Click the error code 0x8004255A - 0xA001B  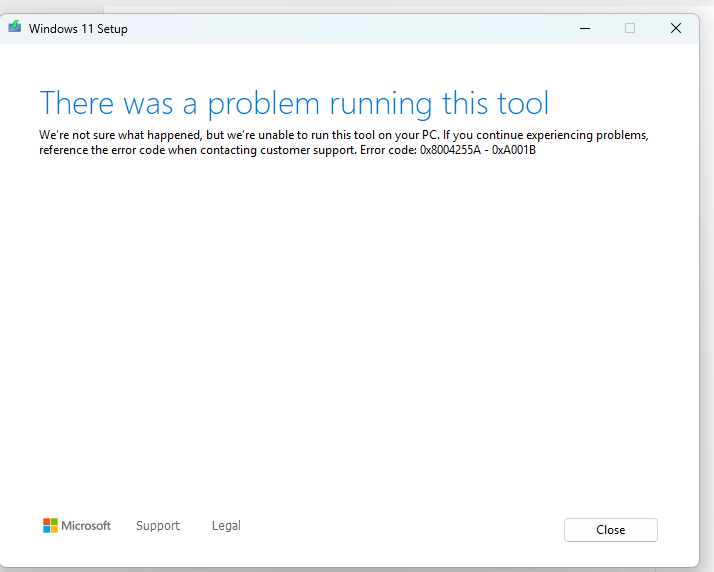[x=478, y=150]
